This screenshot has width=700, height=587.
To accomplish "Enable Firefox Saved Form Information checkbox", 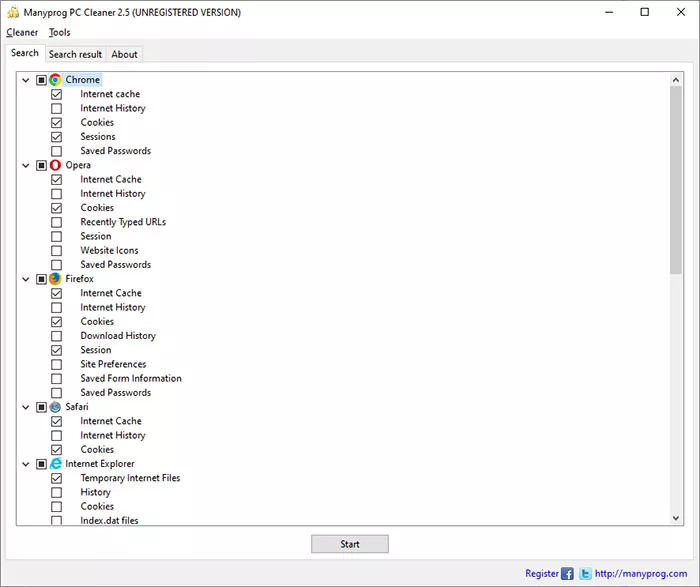I will pyautogui.click(x=56, y=379).
